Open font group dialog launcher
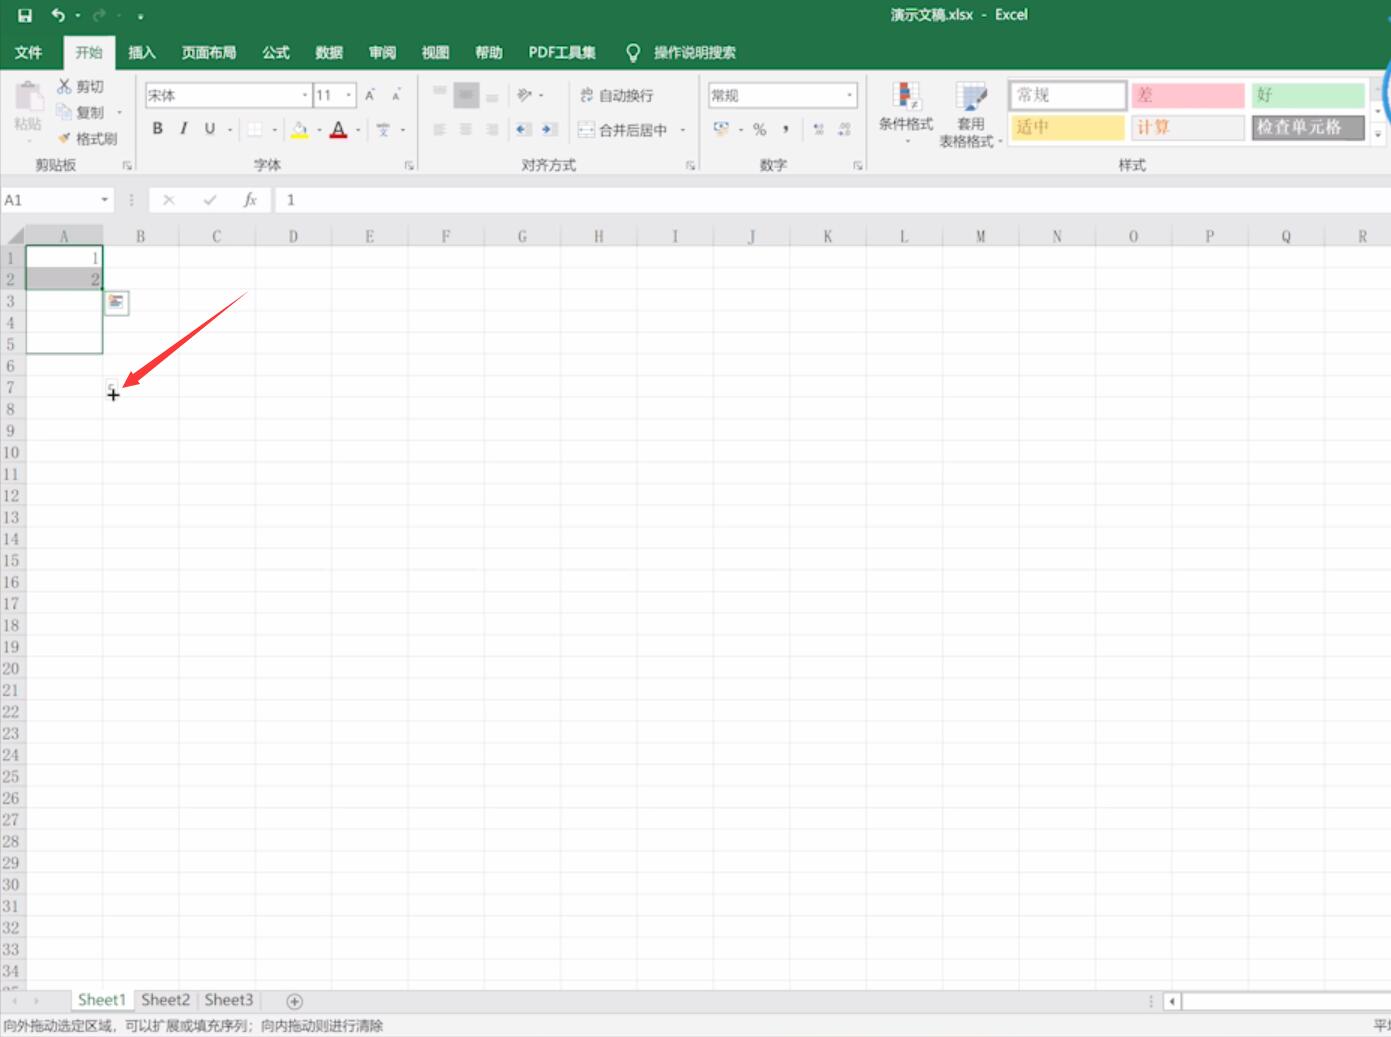This screenshot has height=1037, width=1391. [409, 165]
